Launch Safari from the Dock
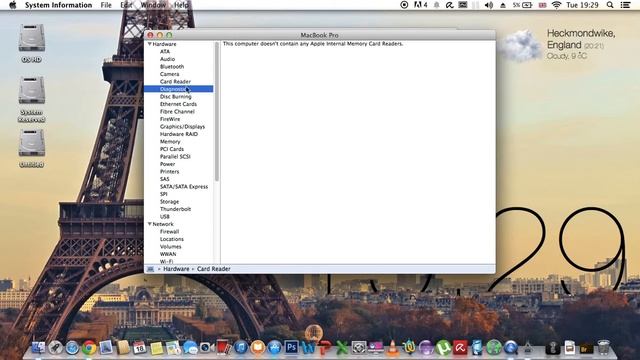Screen dimensions: 640x360 coord(72,348)
